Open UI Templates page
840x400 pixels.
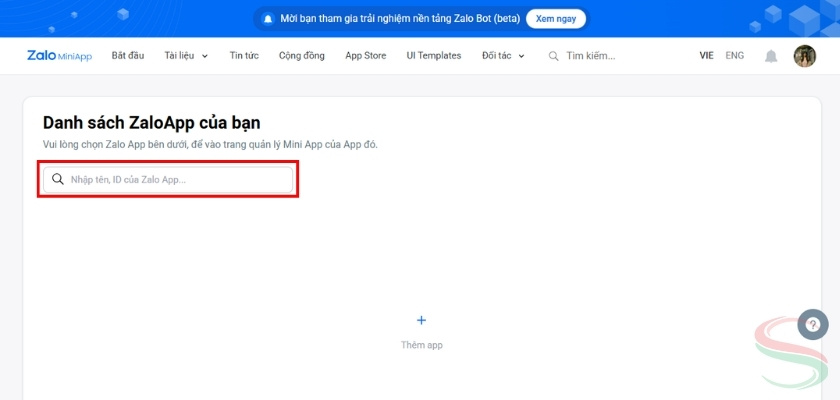[x=434, y=56]
